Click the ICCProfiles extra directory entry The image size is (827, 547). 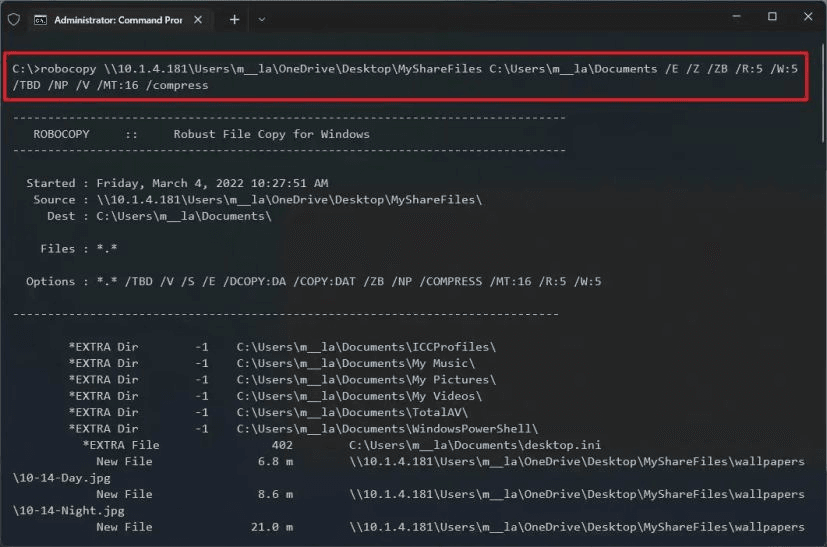coord(366,347)
